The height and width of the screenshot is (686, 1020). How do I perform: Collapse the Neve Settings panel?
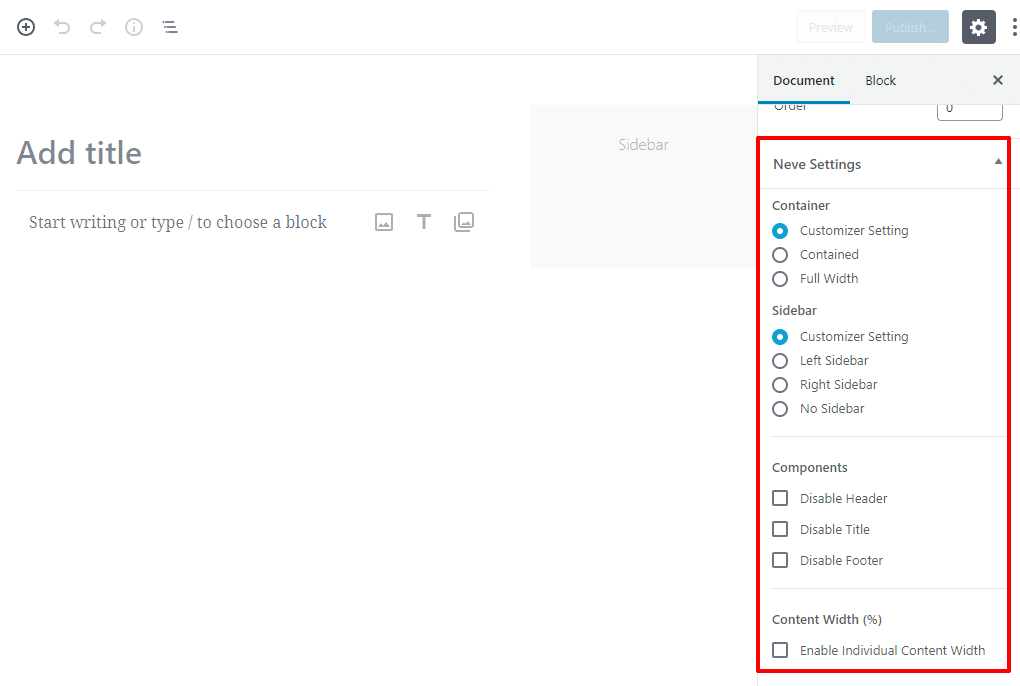997,163
